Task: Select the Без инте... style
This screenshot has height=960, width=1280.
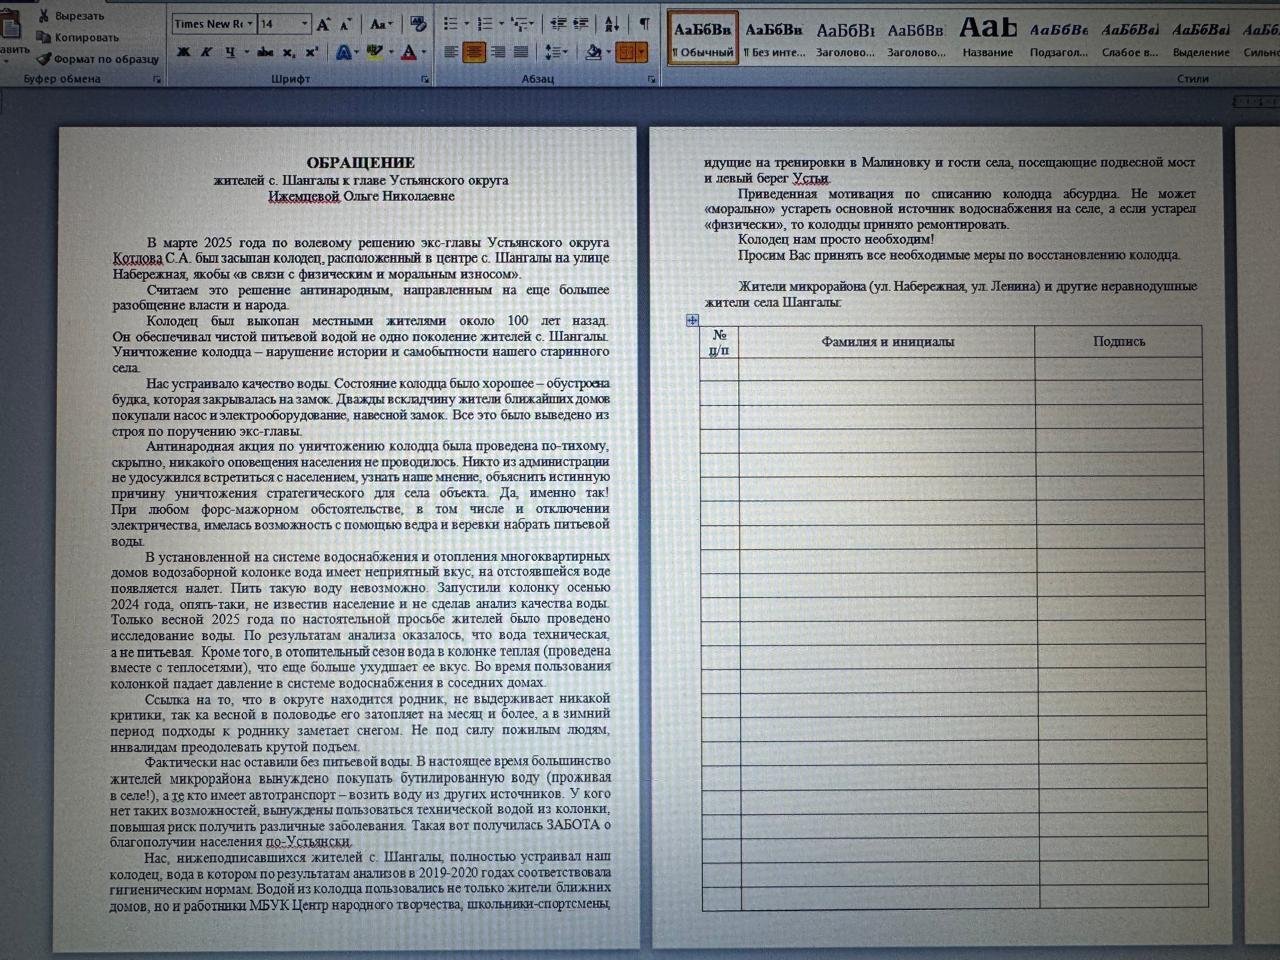Action: 774,38
